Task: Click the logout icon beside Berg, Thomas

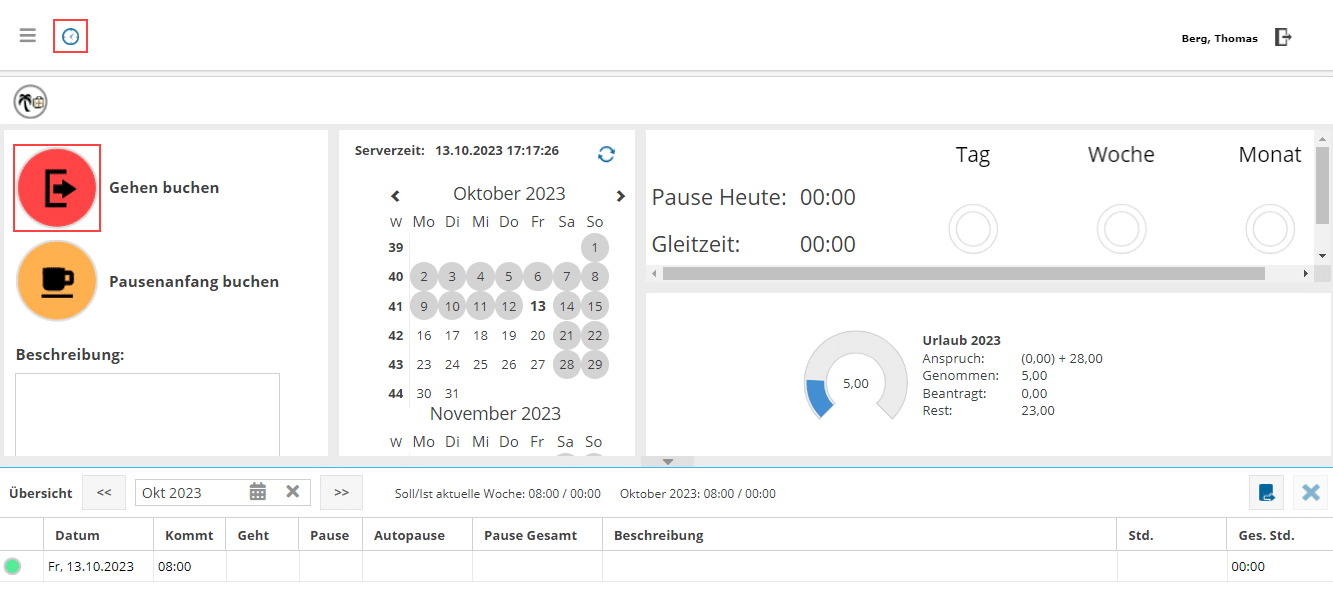Action: [1283, 37]
